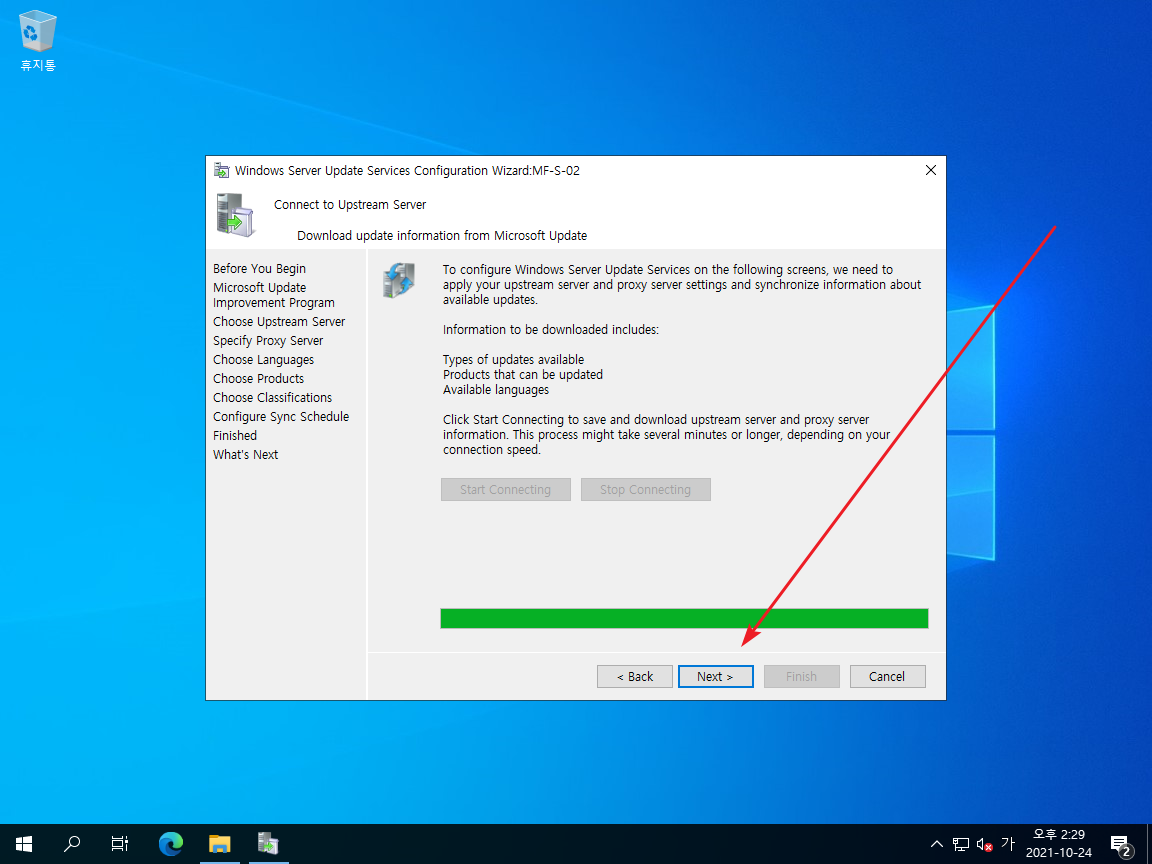The height and width of the screenshot is (864, 1152).
Task: Click the taskbar clock and date
Action: coord(1059,843)
